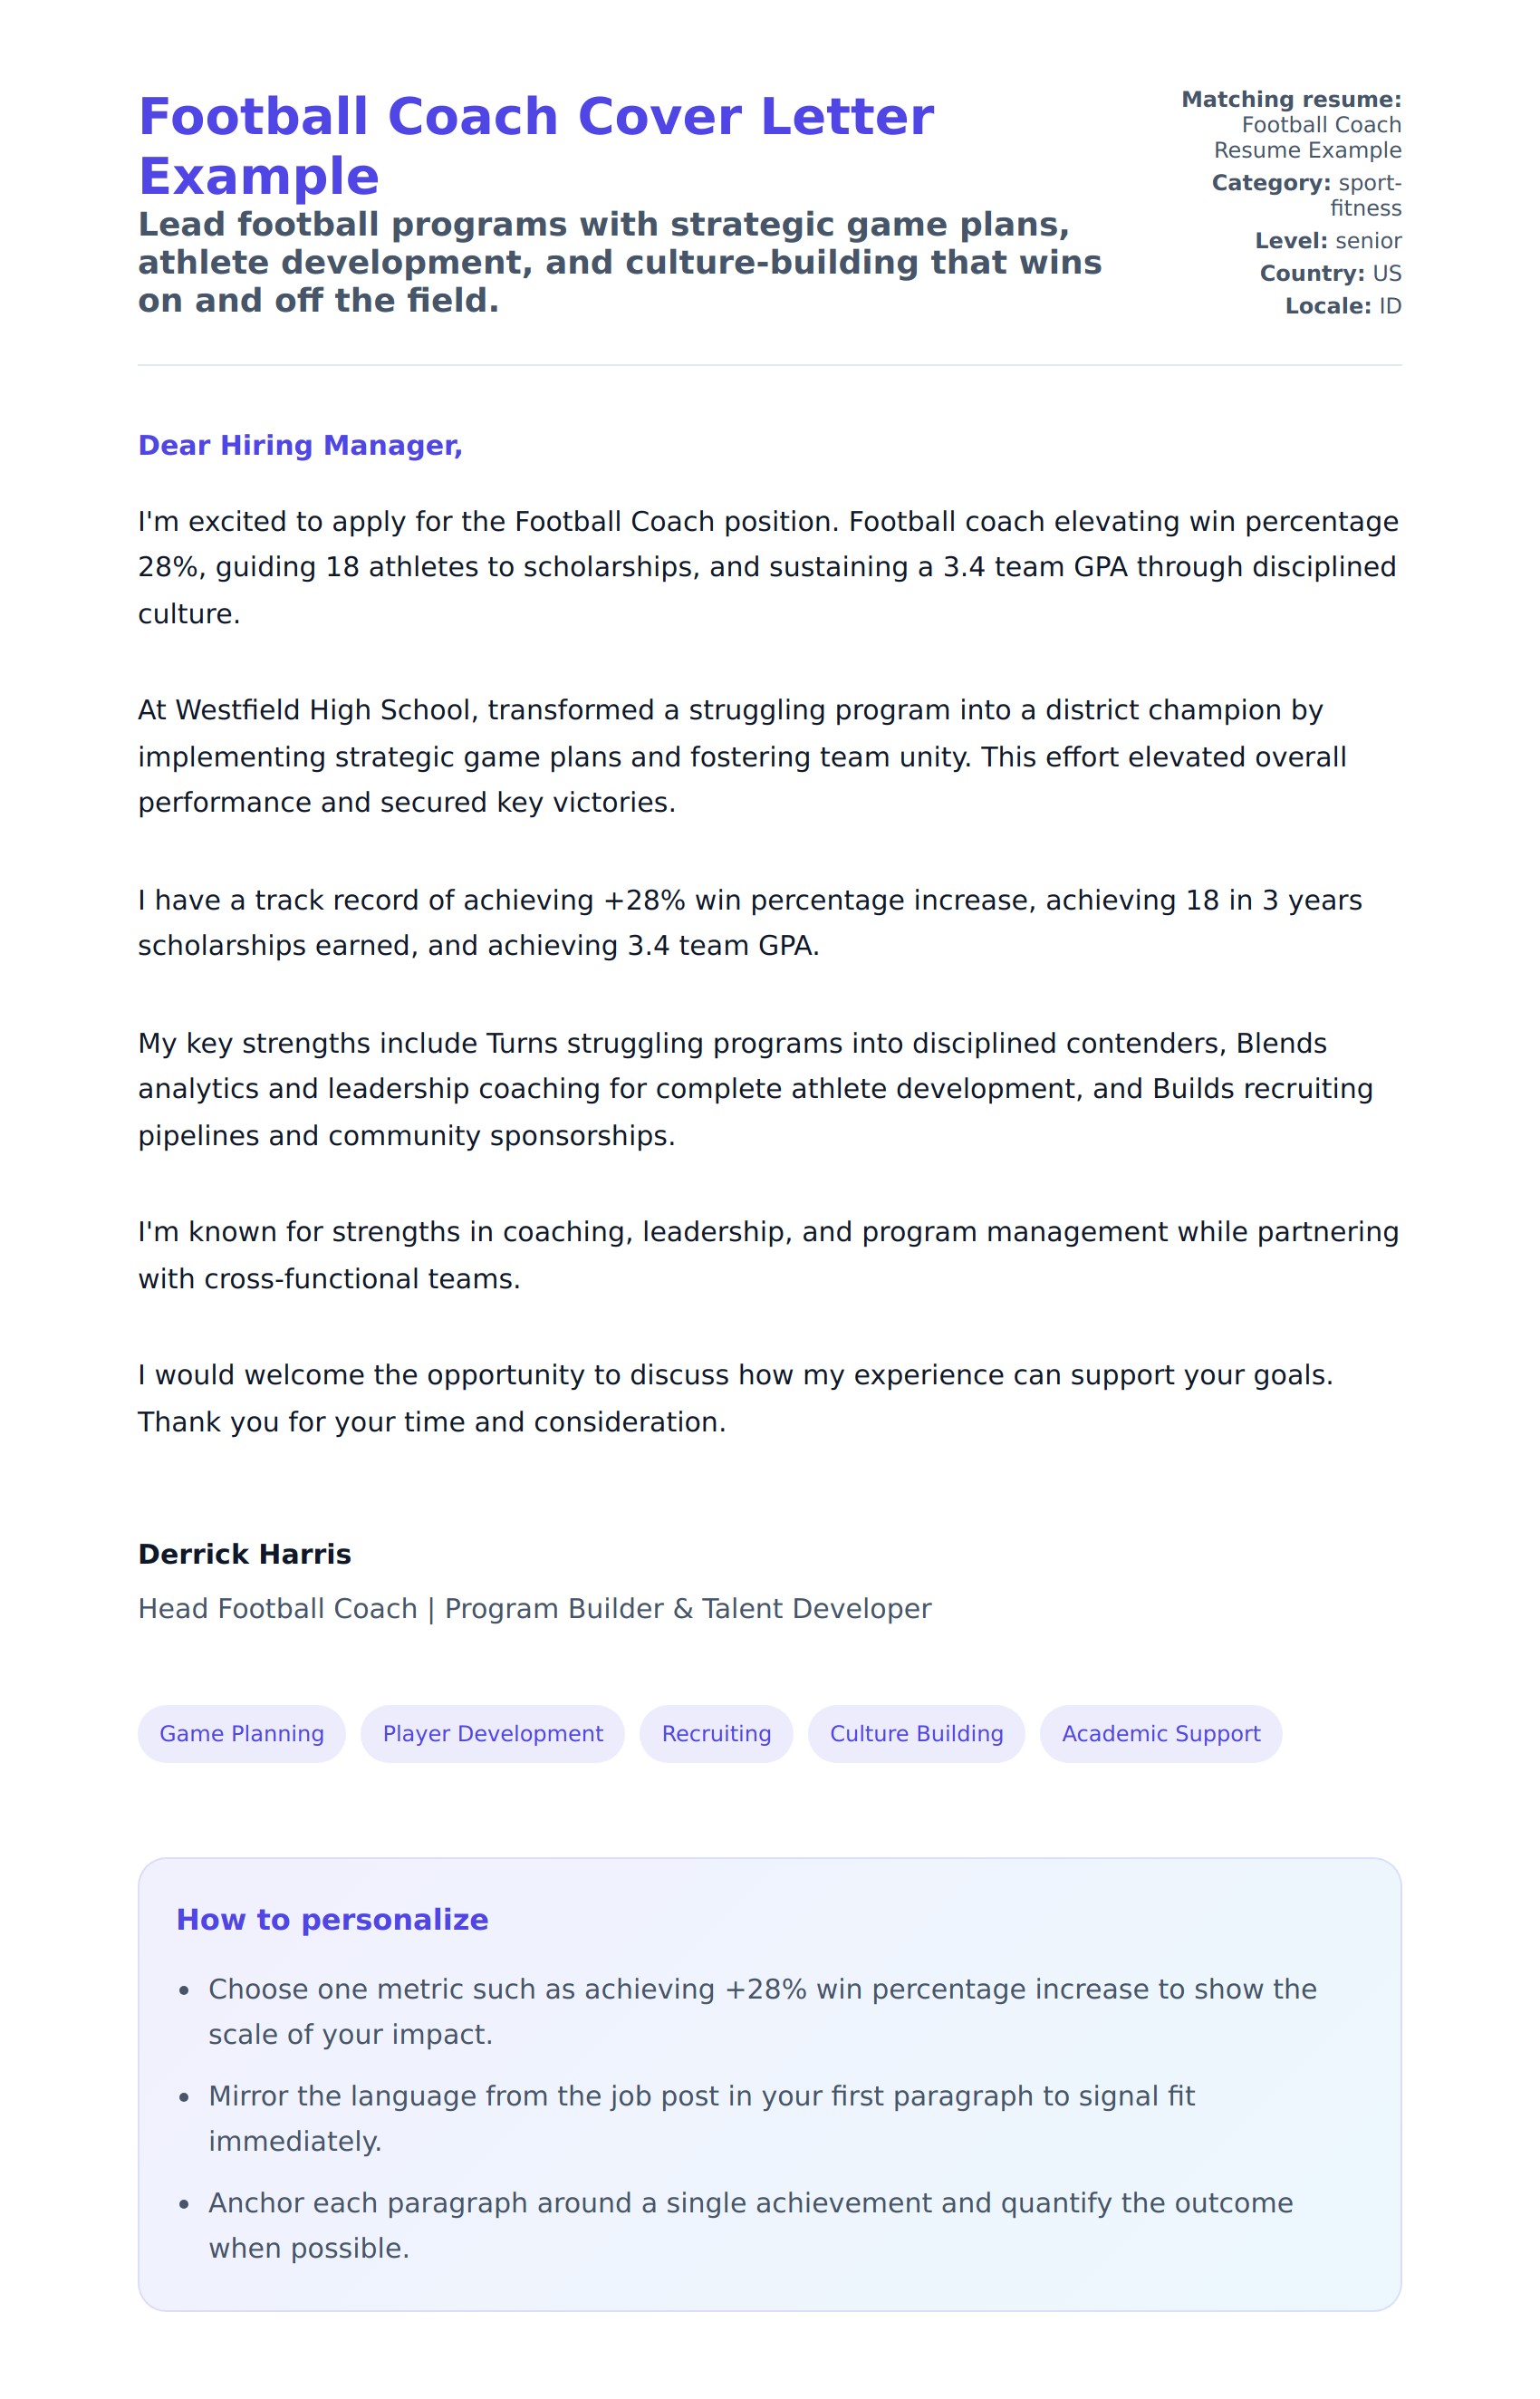Screen dimensions: 1540x2399
Task: Click the Locale ID label
Action: [1343, 306]
